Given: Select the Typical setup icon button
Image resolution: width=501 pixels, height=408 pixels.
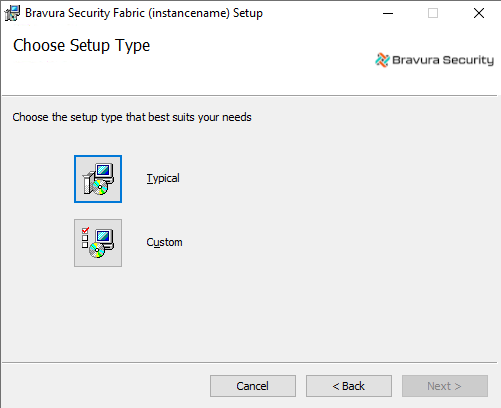Looking at the screenshot, I should click(98, 179).
